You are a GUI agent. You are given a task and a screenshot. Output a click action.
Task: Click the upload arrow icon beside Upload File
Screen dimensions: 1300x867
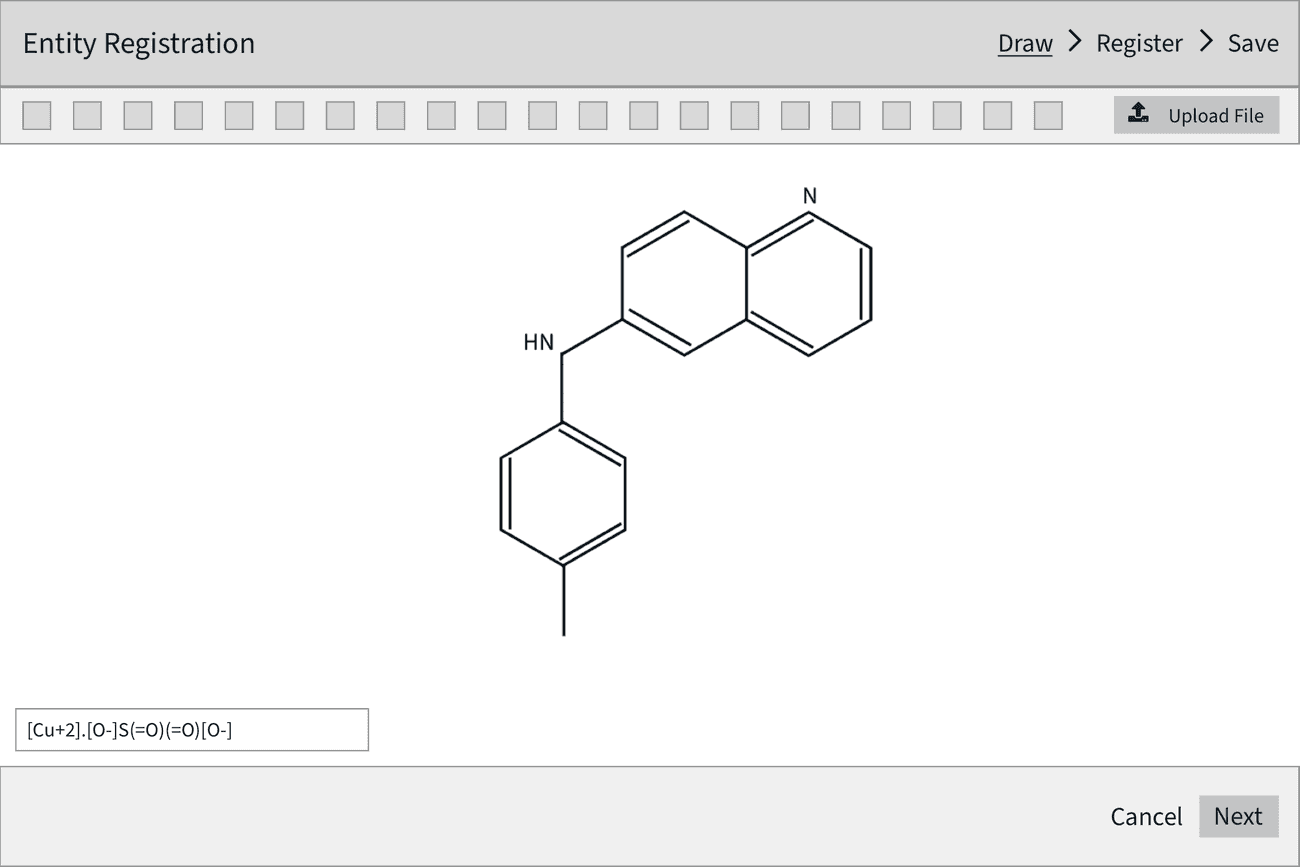point(1138,114)
